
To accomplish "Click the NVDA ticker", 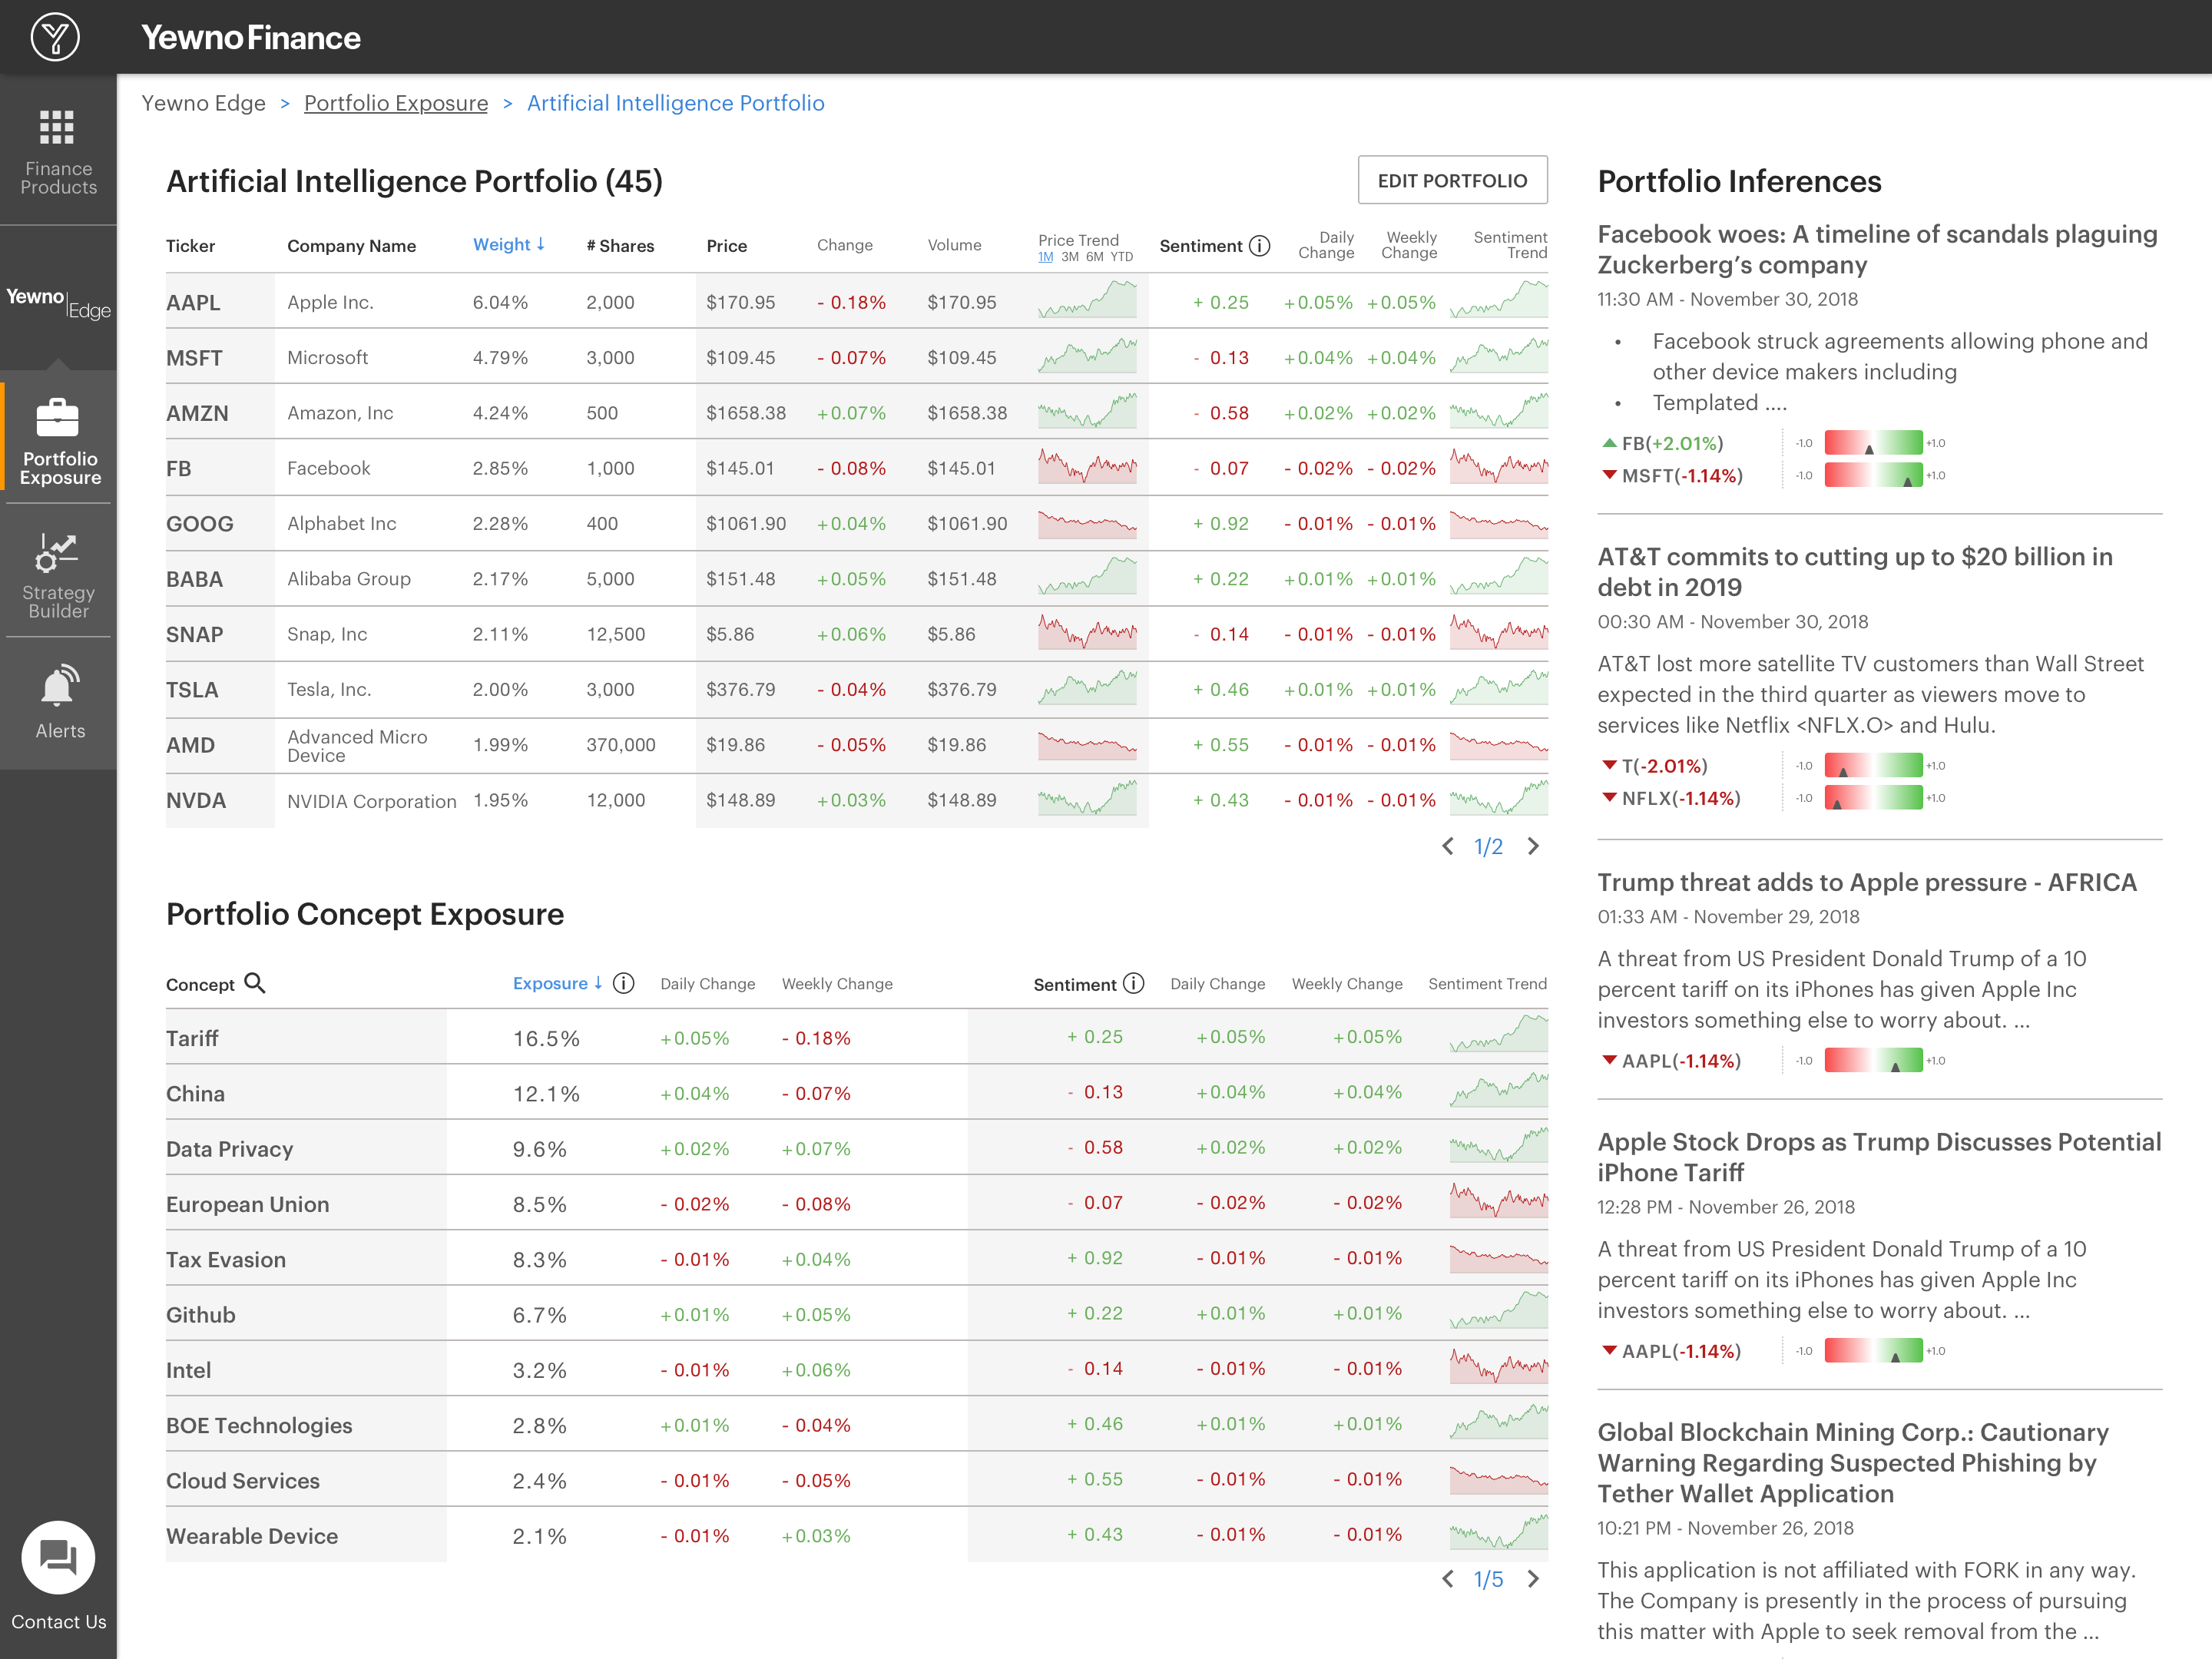I will tap(196, 800).
